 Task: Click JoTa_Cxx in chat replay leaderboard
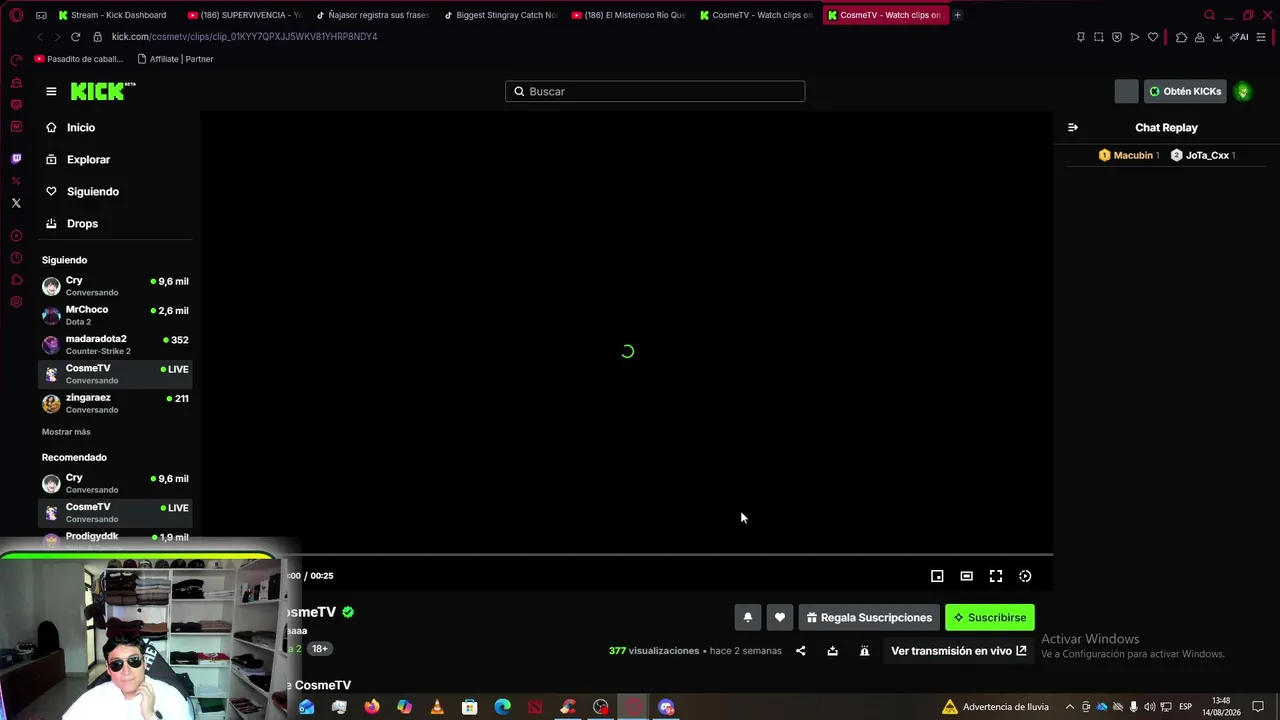pos(1203,155)
